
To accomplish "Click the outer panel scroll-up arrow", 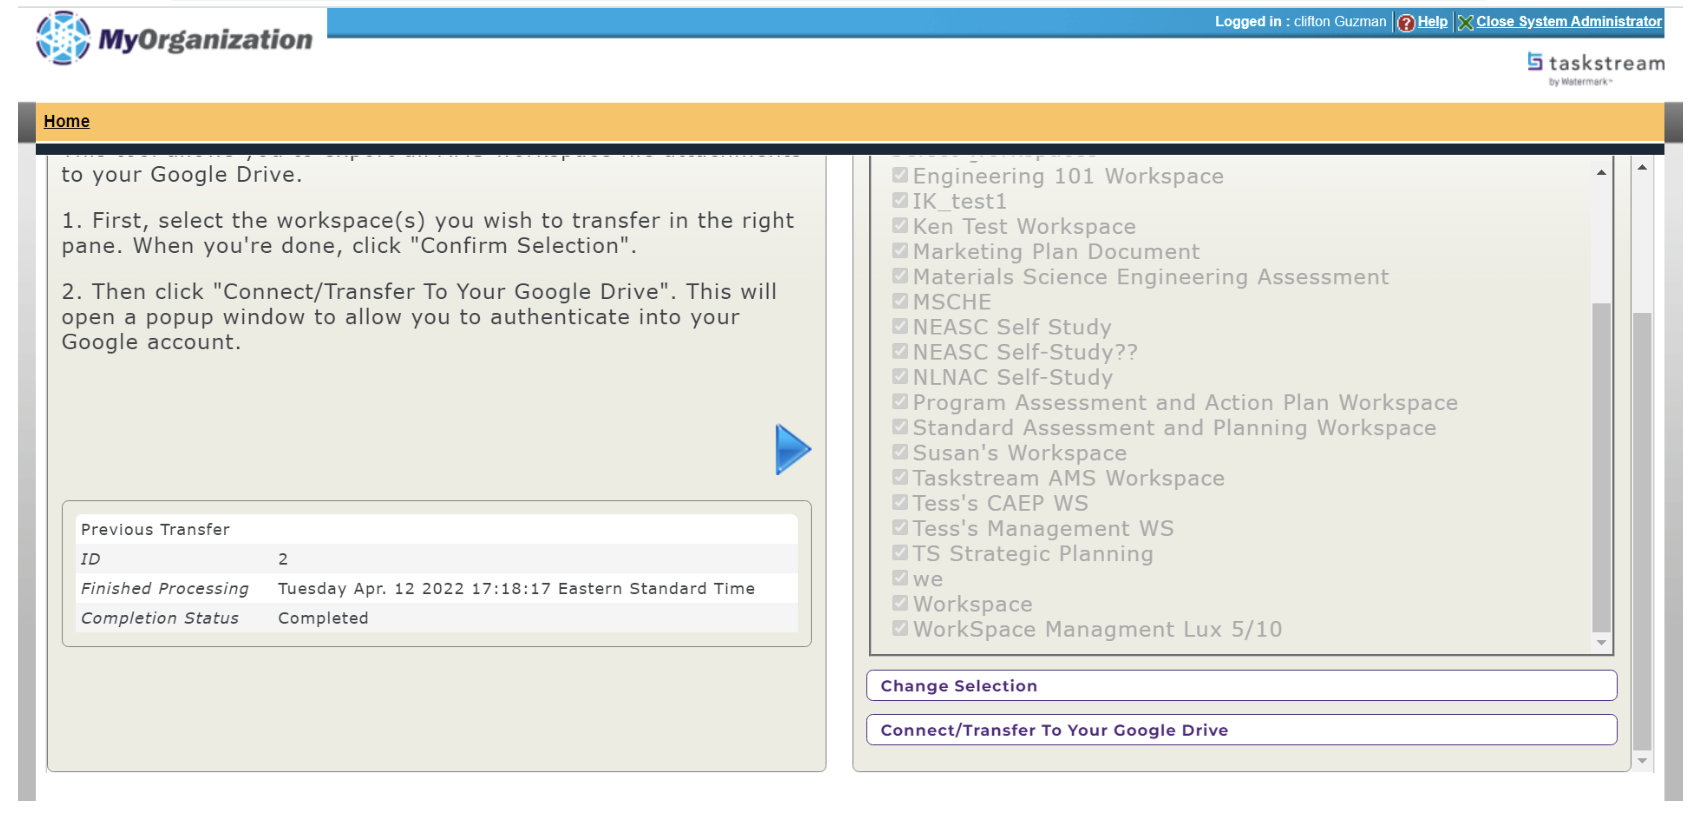I will click(1642, 167).
